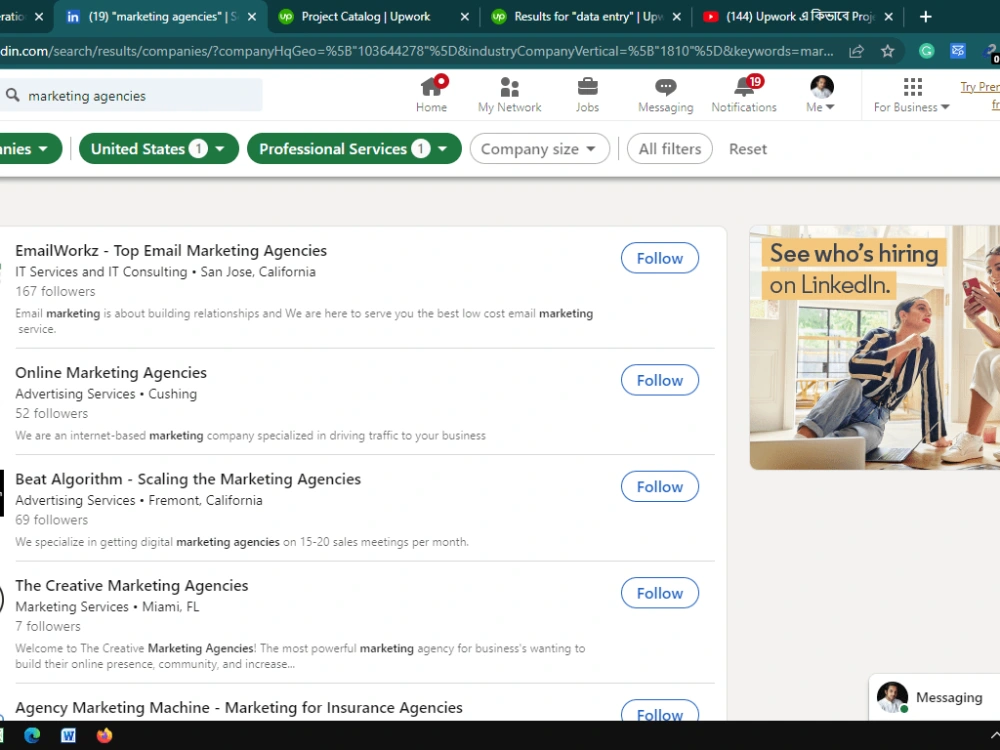
Task: Close the YouTube Upwork tab
Action: [889, 17]
